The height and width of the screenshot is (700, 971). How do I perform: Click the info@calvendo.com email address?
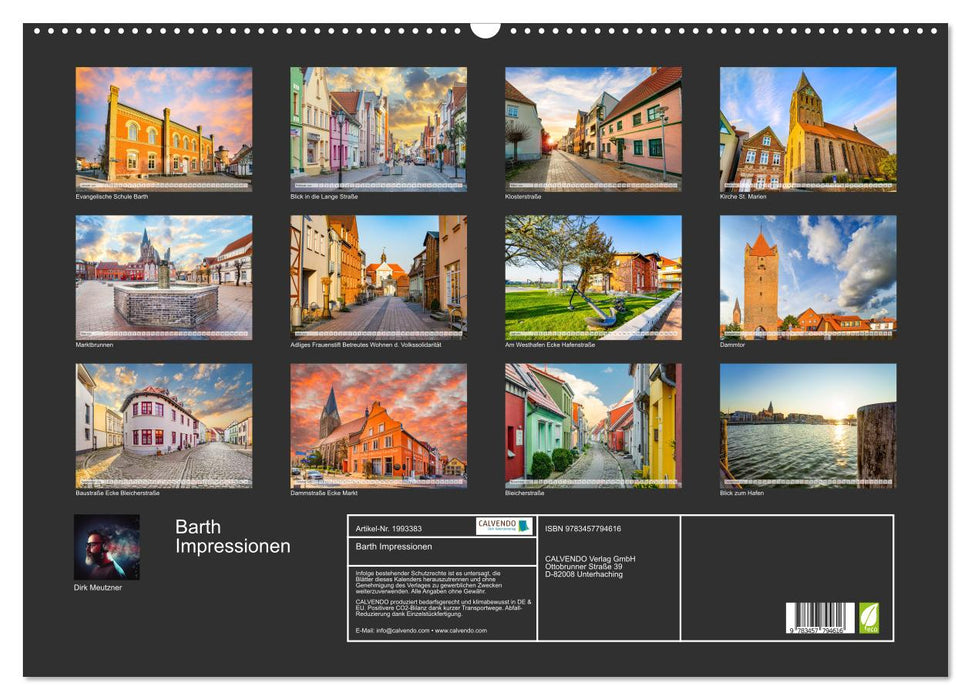click(405, 629)
